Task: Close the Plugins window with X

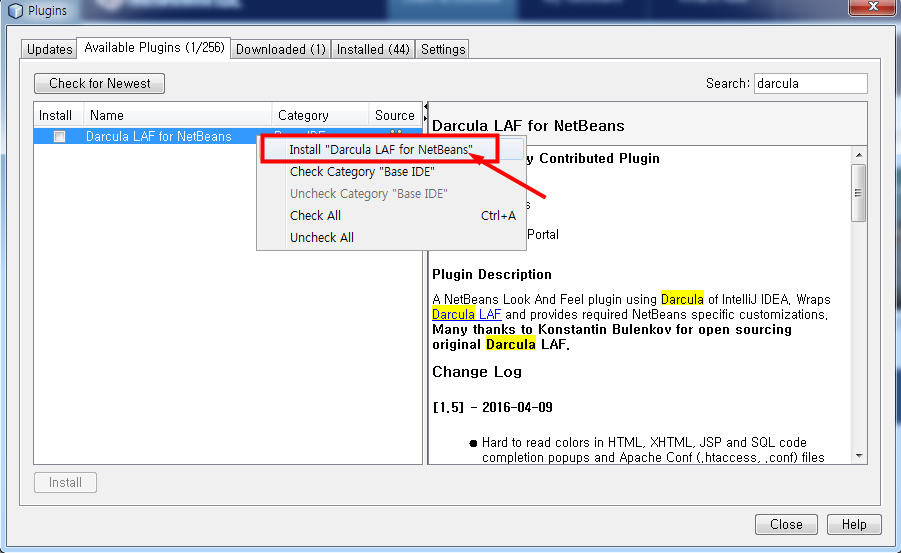Action: coord(873,7)
